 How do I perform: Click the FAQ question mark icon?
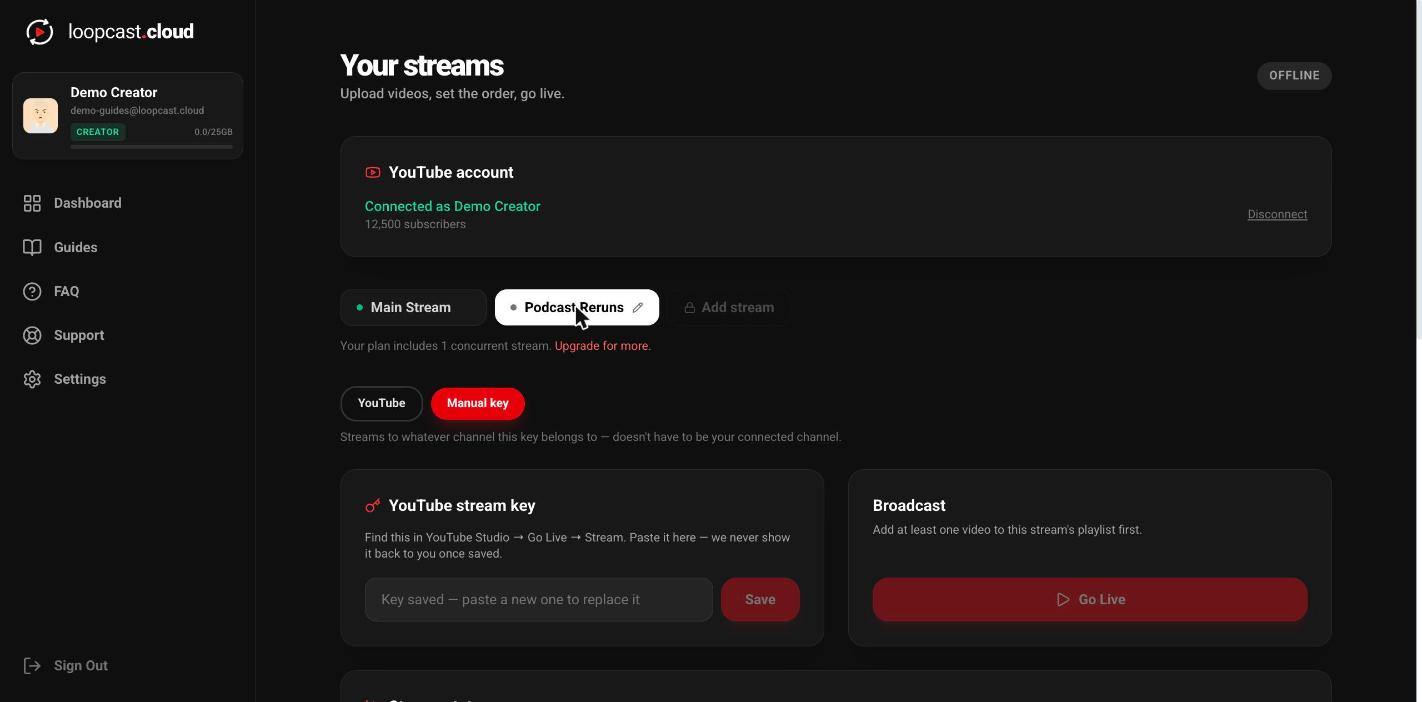coord(32,291)
